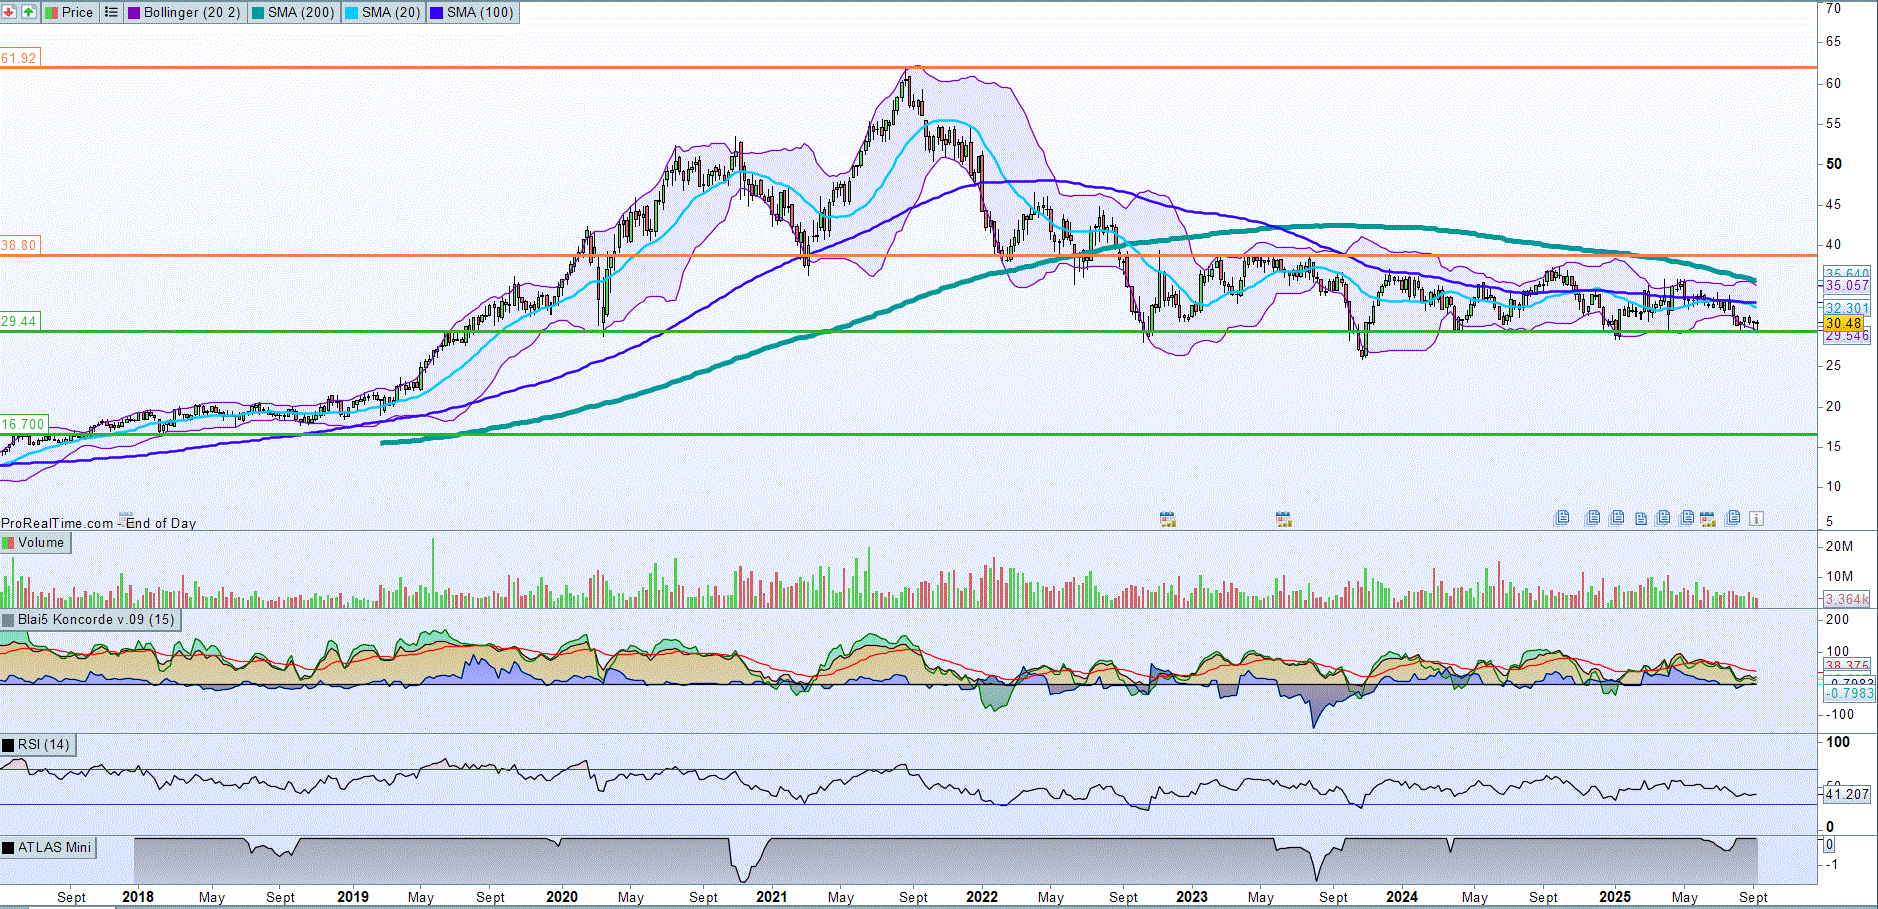Open the calendar event icon near mid-2023
The image size is (1878, 909).
(1283, 519)
